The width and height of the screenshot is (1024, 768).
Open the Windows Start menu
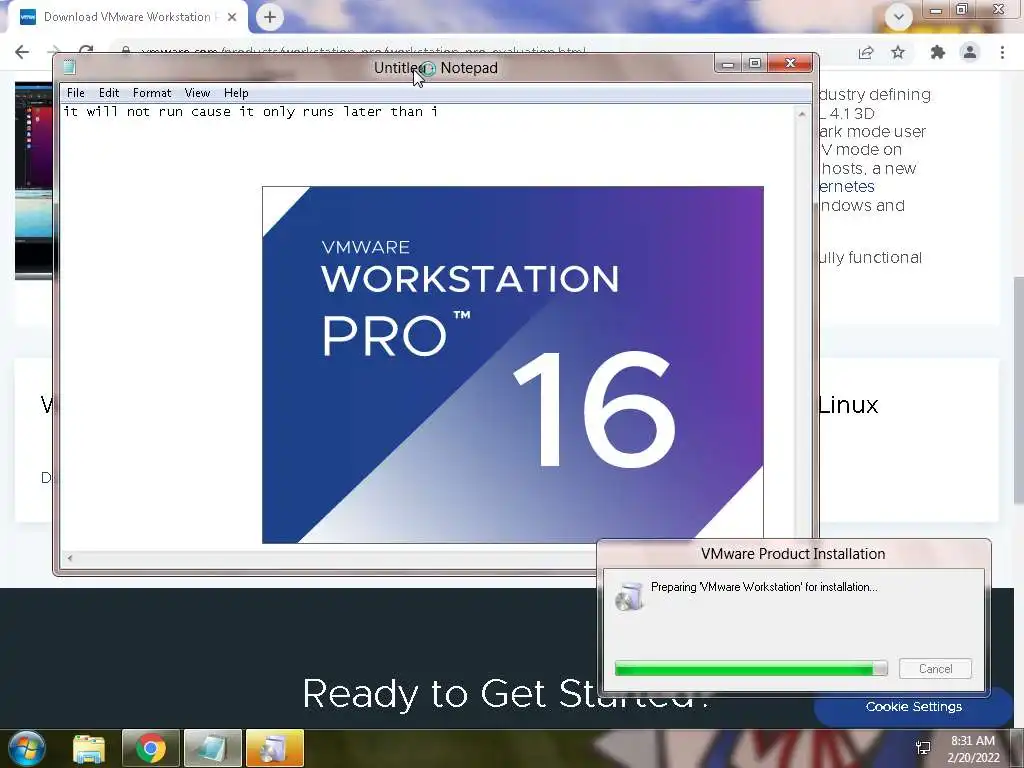(26, 748)
